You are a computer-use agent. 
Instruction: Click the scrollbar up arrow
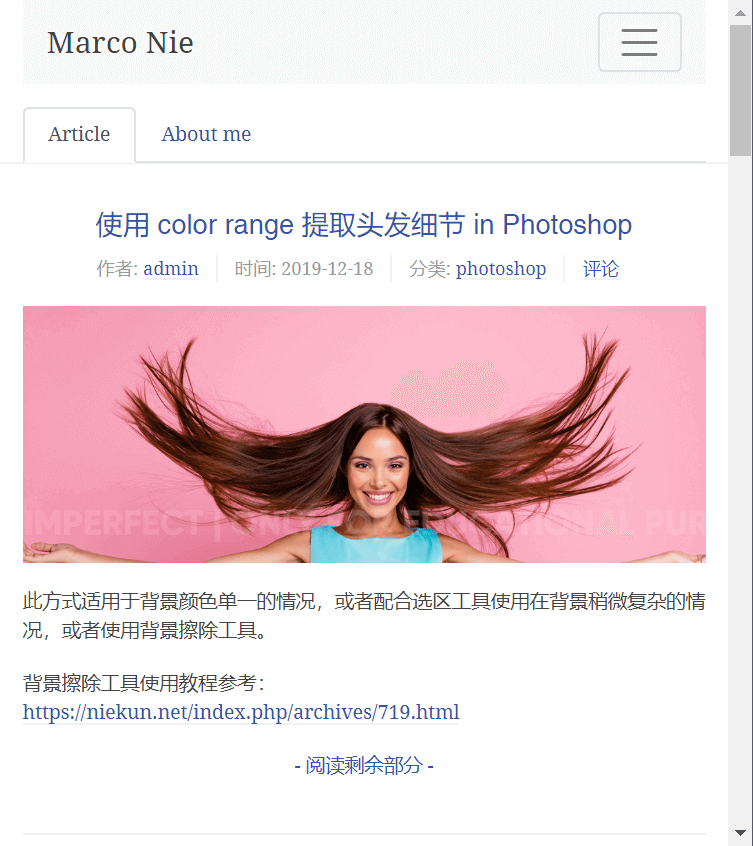pyautogui.click(x=741, y=13)
